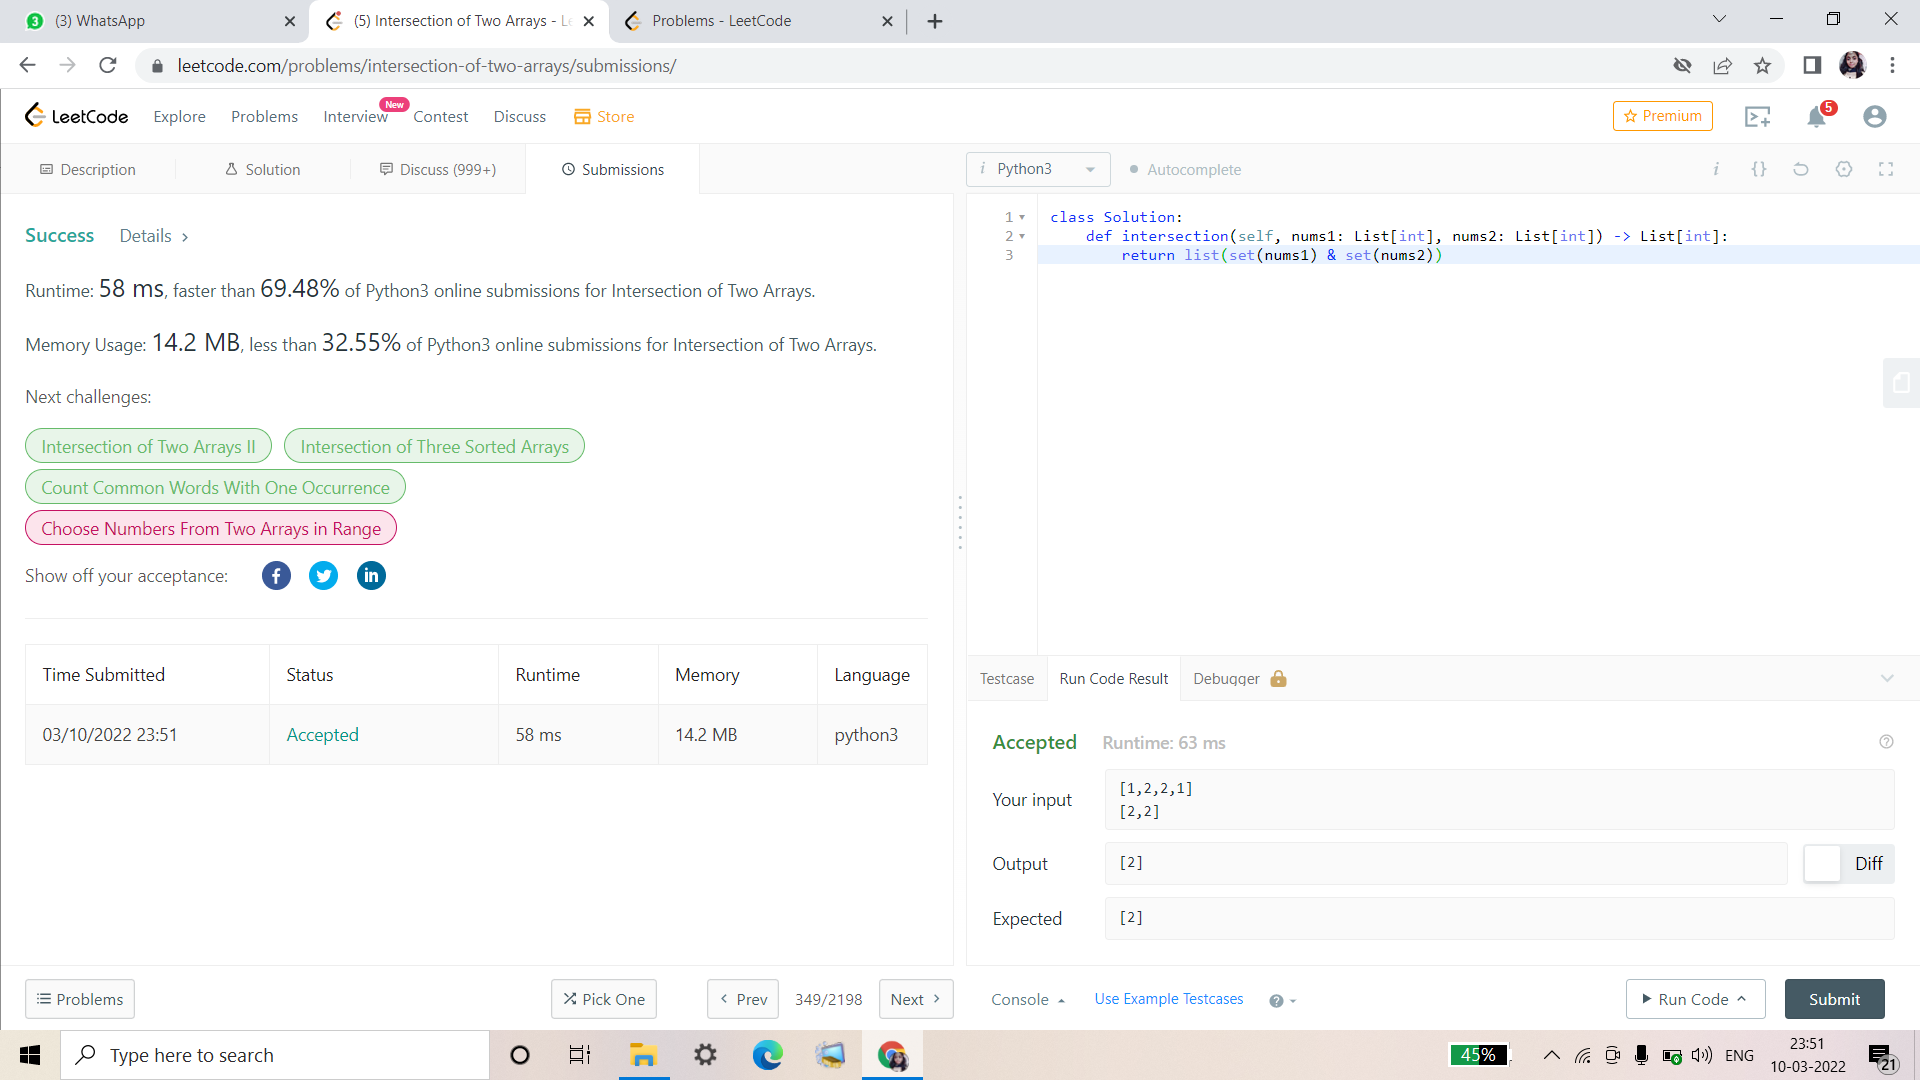The image size is (1920, 1080).
Task: Open the Debugger tab
Action: 1239,679
